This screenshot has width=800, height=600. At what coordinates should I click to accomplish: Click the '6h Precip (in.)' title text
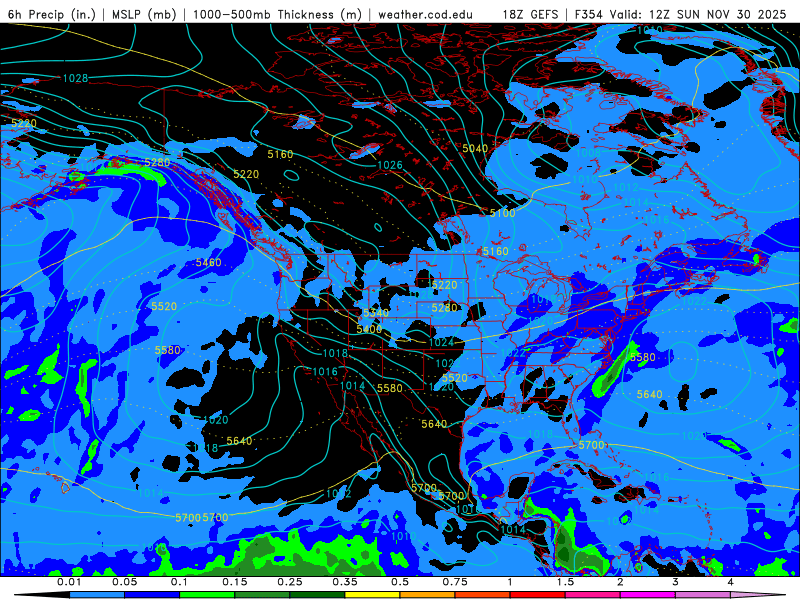[52, 14]
